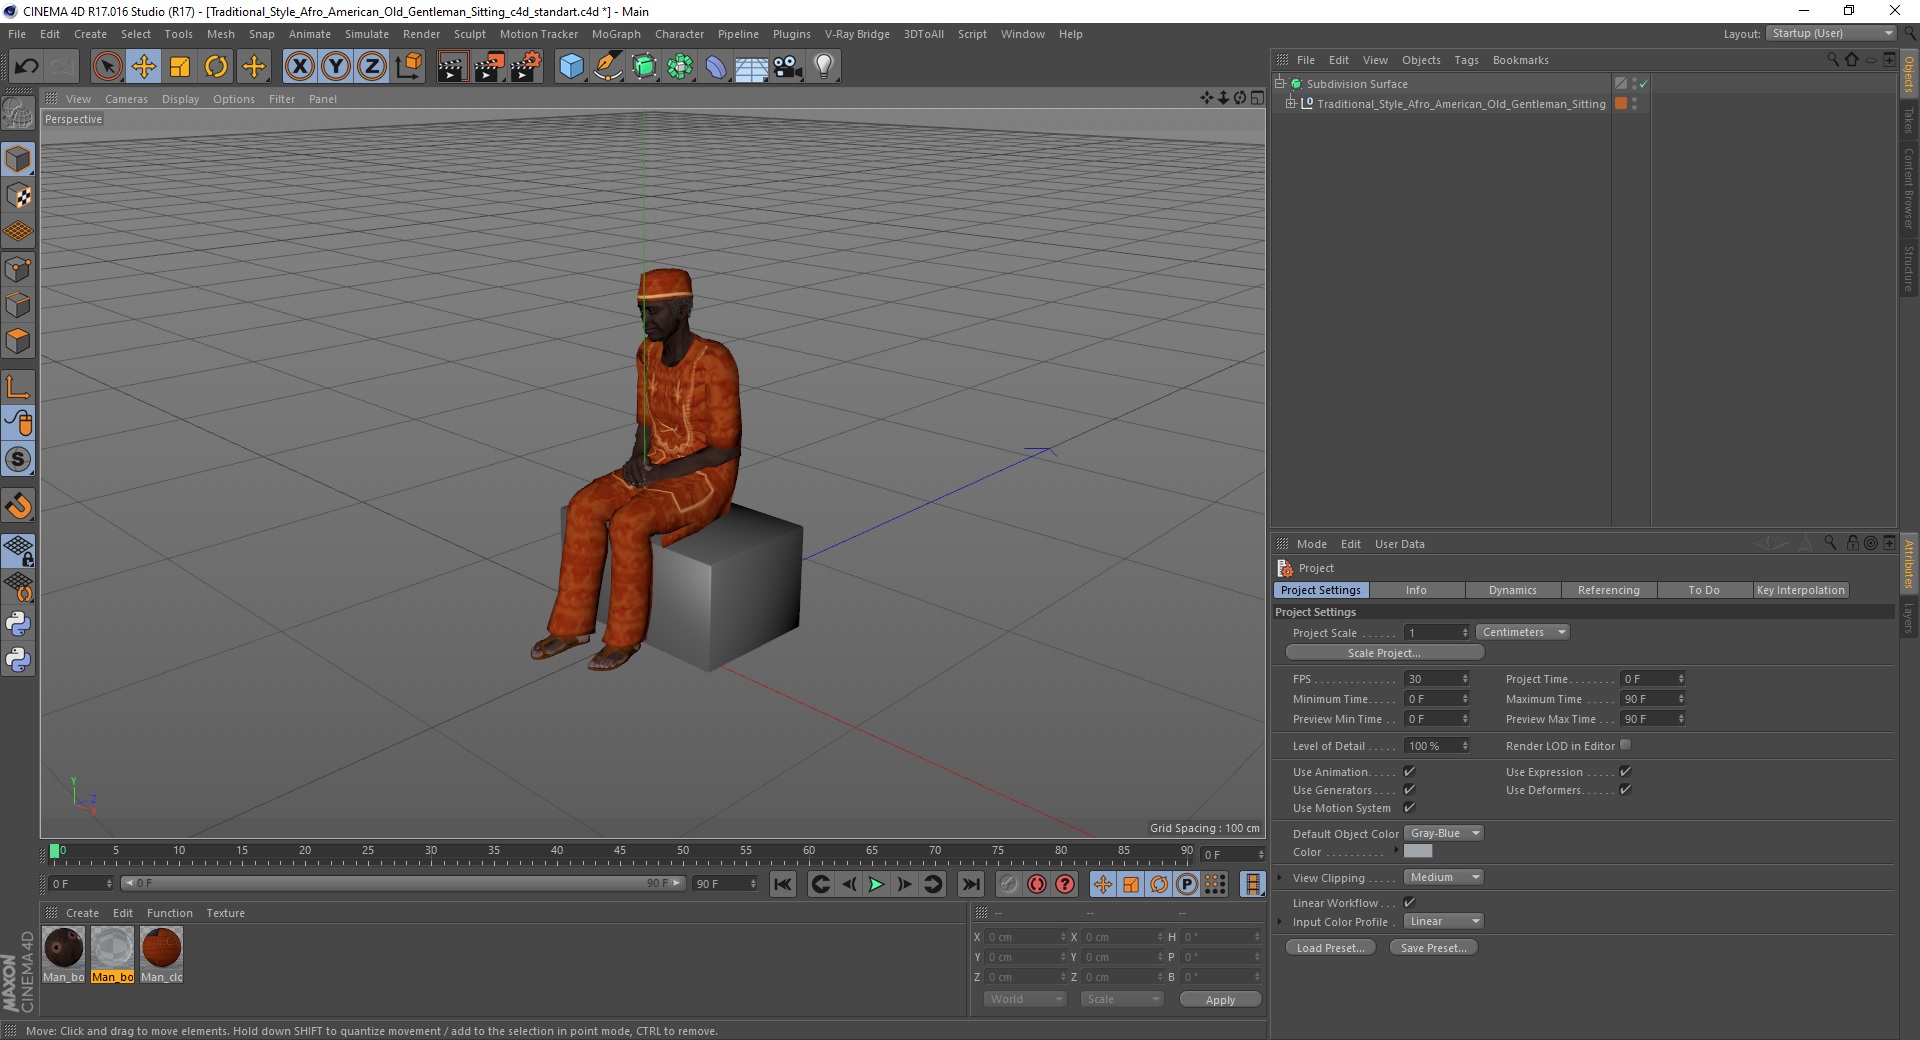Click Apply in coordinates panel
The width and height of the screenshot is (1920, 1040).
tap(1220, 1000)
